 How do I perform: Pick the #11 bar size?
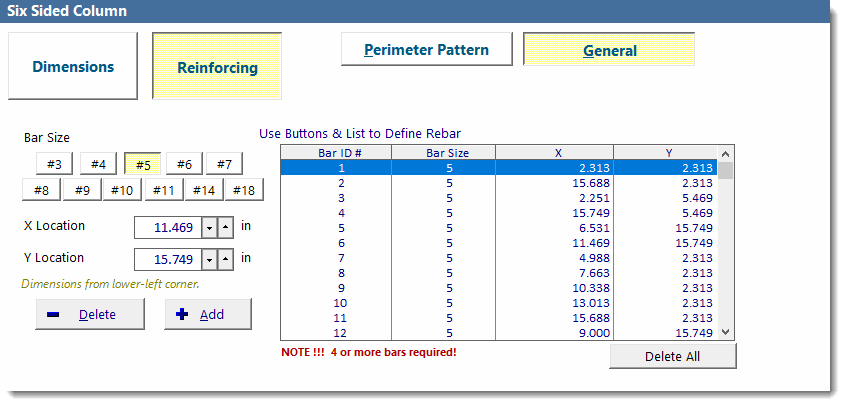[x=164, y=190]
